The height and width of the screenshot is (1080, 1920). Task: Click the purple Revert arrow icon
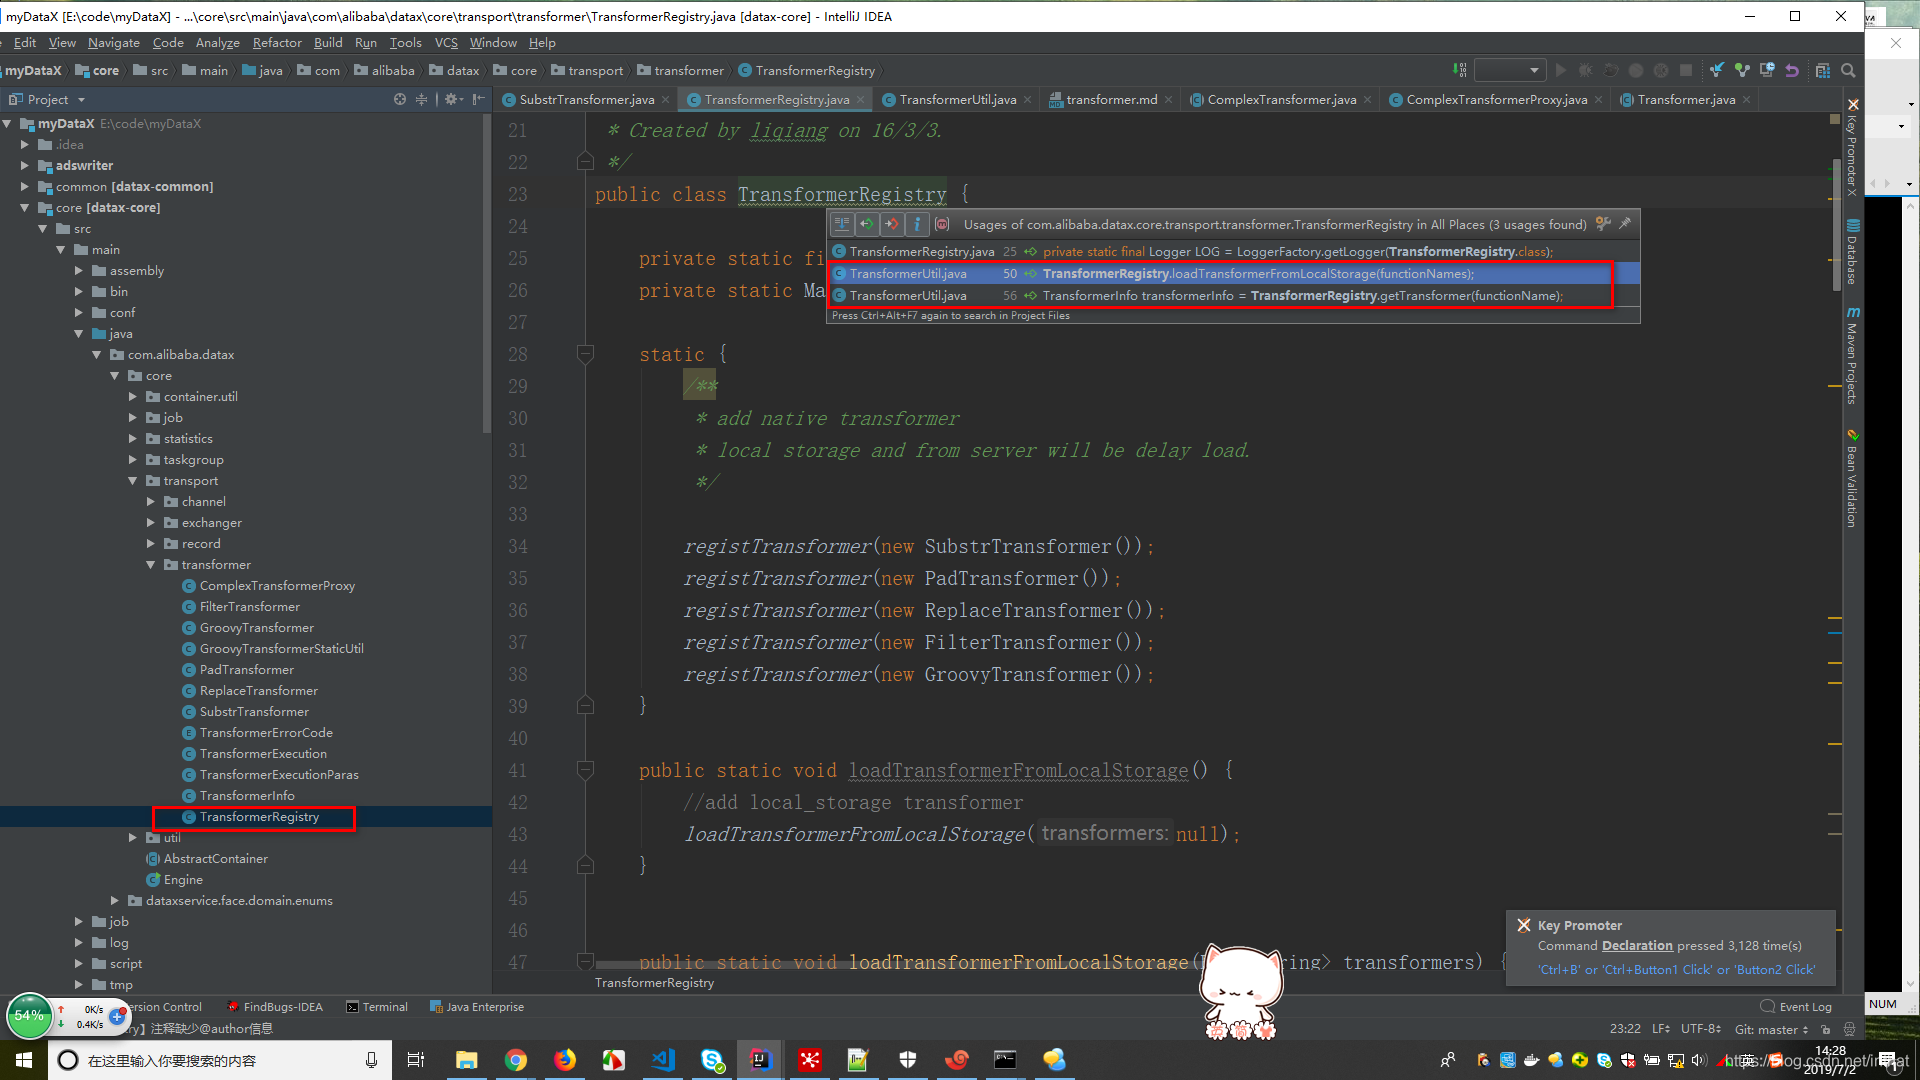tap(1792, 70)
